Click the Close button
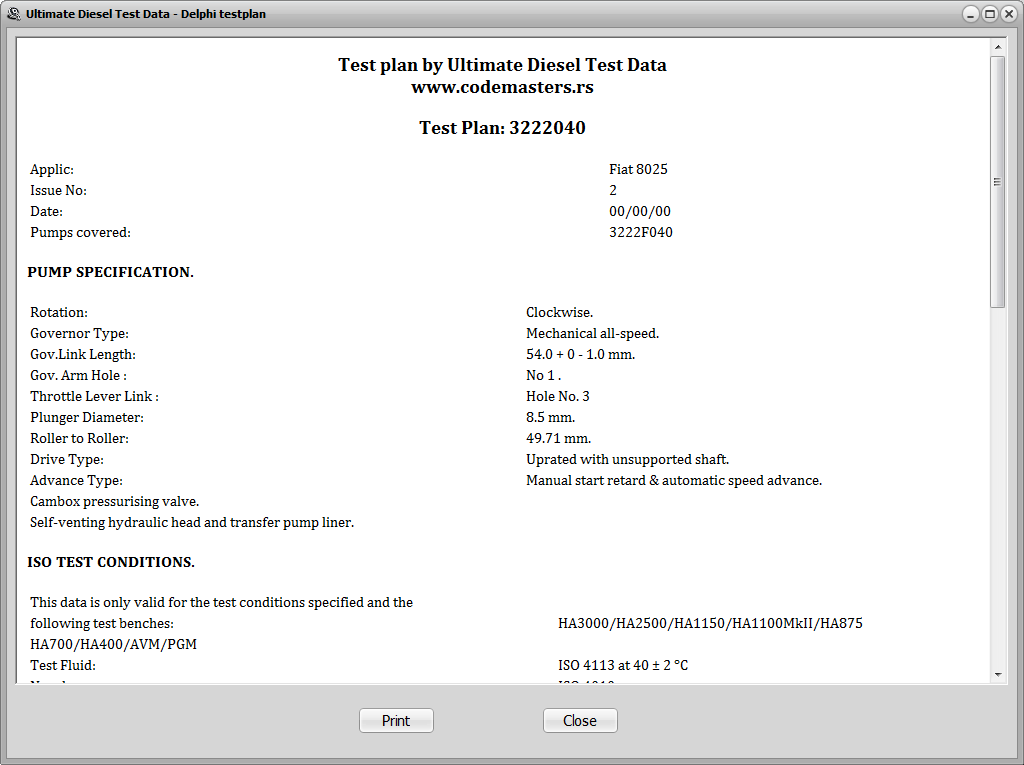The width and height of the screenshot is (1024, 765). 580,721
